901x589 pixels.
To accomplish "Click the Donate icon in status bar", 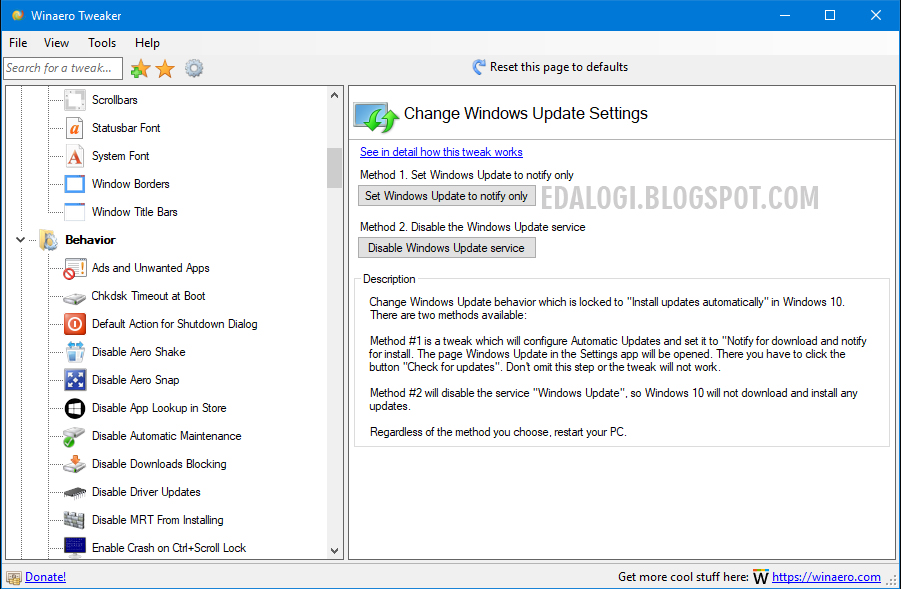I will (x=14, y=578).
